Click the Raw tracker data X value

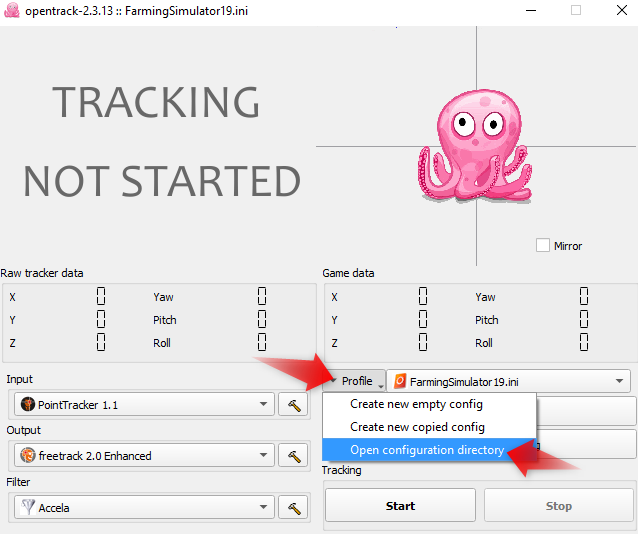point(101,296)
